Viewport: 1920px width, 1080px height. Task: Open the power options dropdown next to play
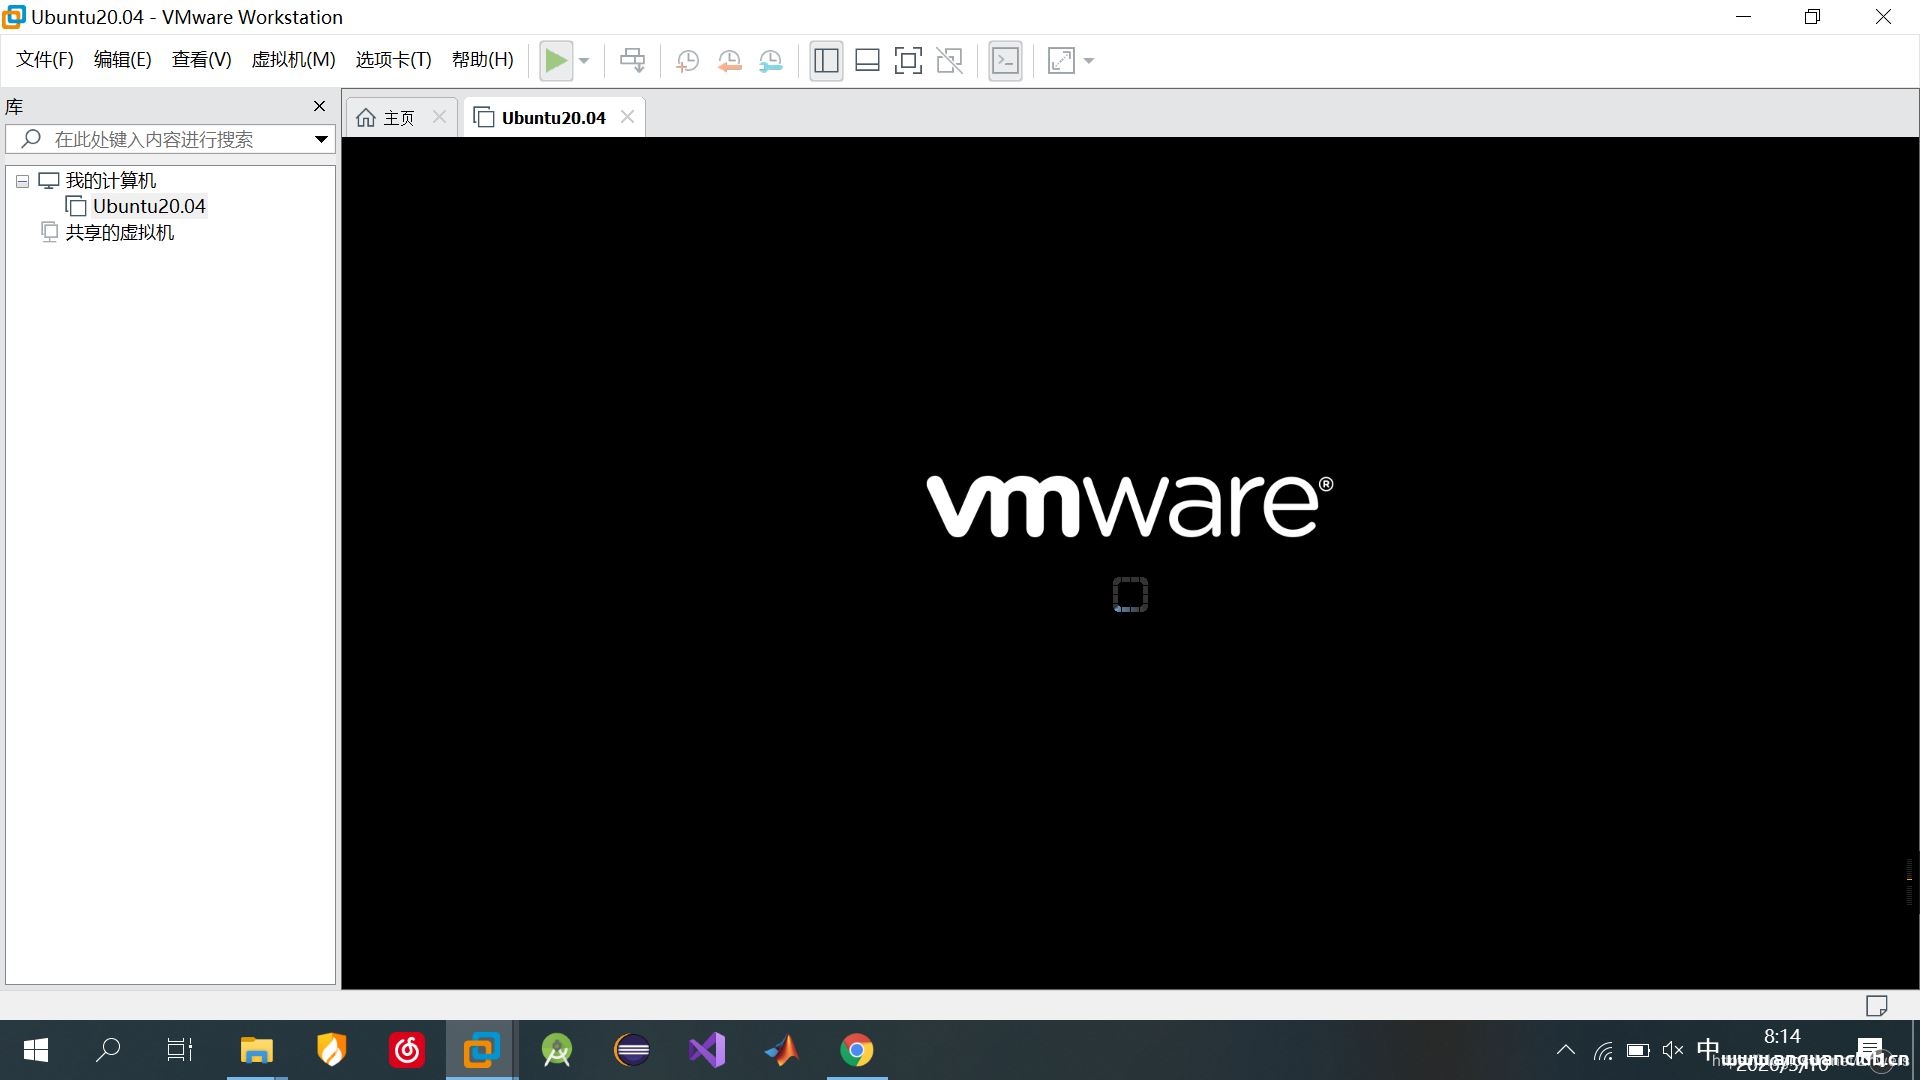point(583,61)
